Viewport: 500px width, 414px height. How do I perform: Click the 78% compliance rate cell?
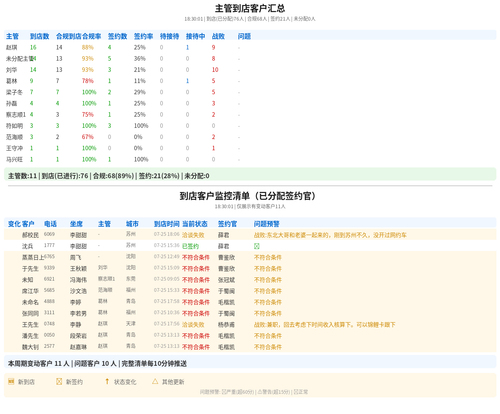(x=88, y=81)
